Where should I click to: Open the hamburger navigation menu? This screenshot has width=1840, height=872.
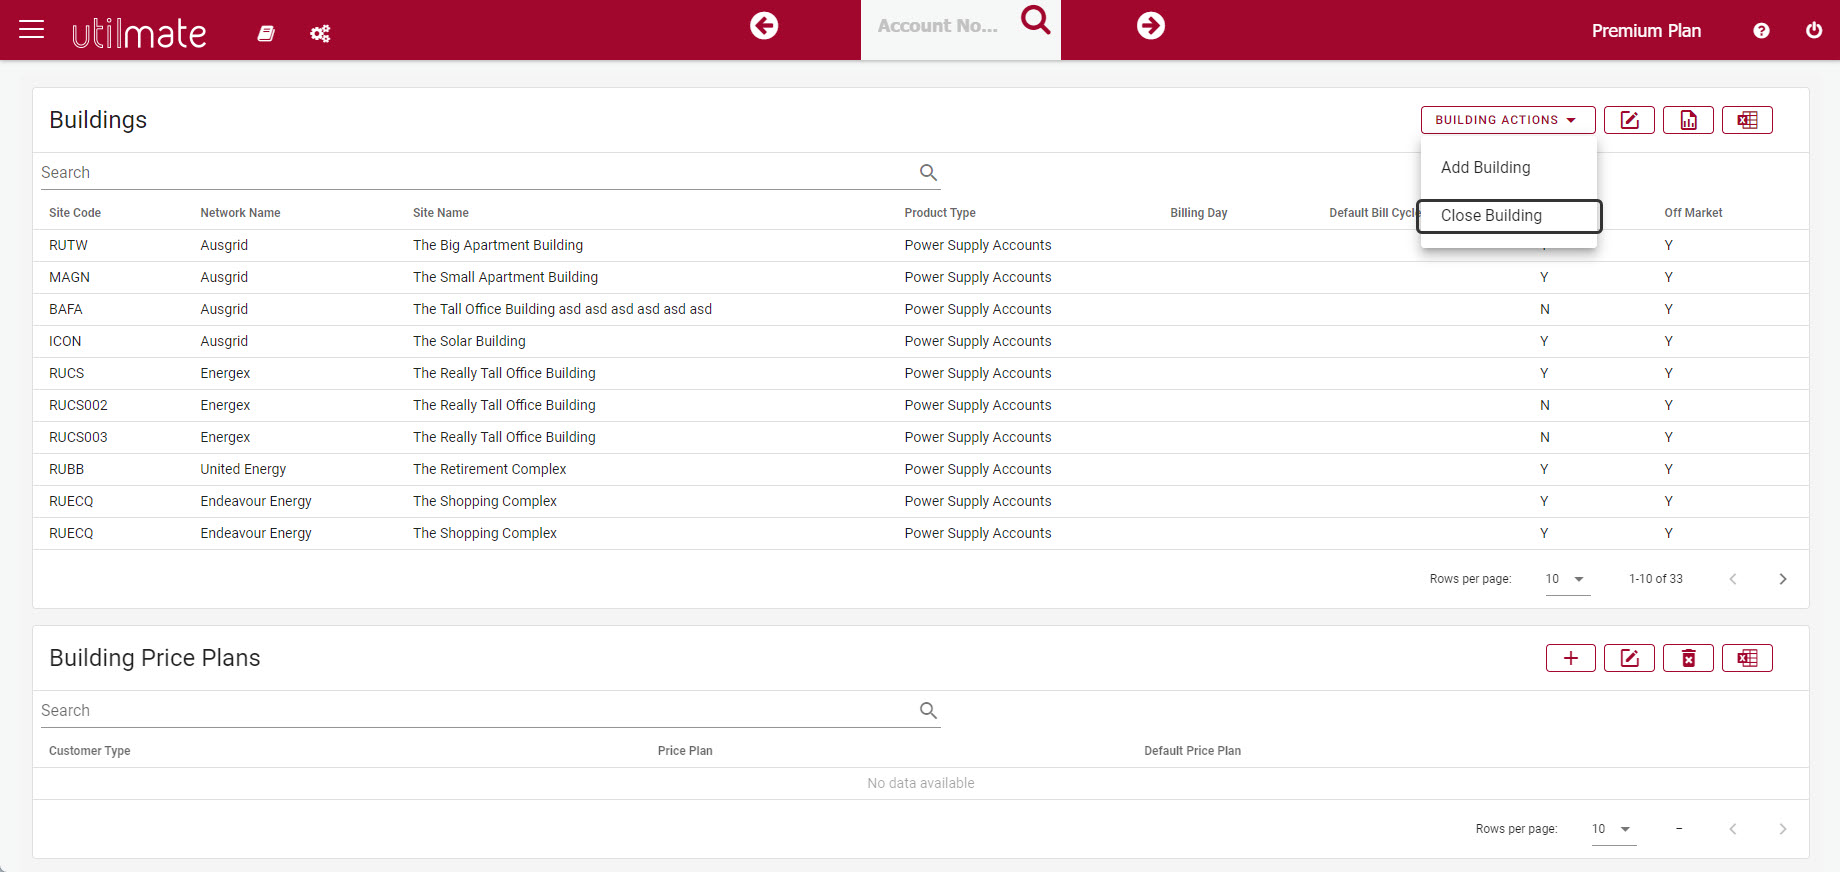[x=32, y=29]
